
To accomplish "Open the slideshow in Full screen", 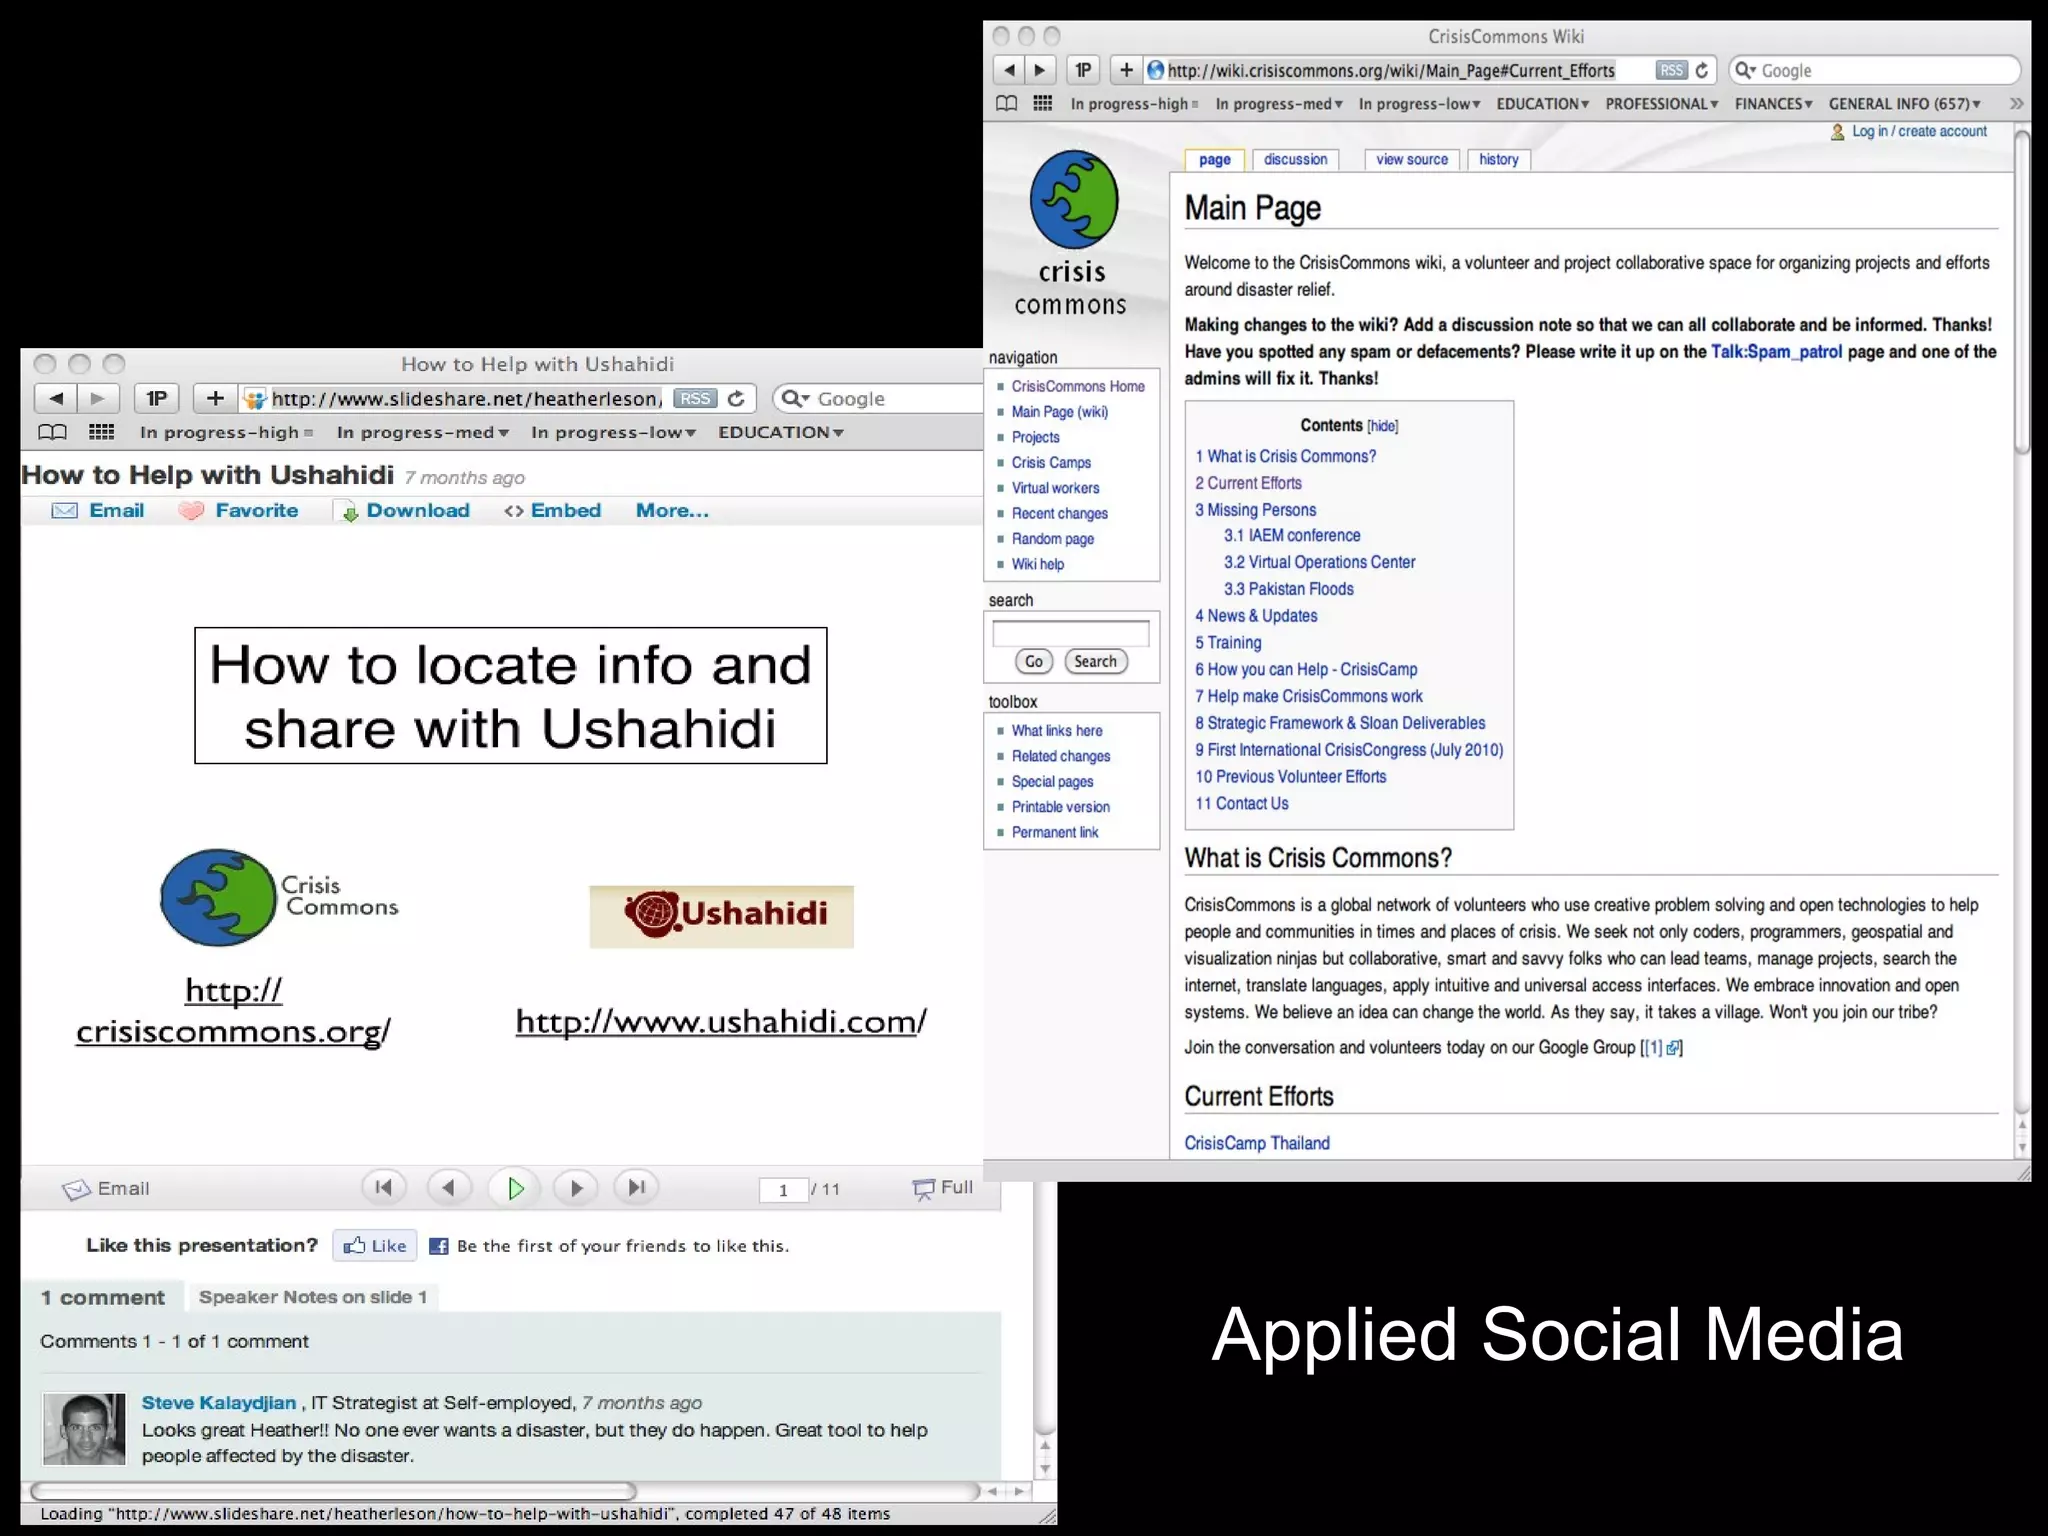I will pos(942,1187).
